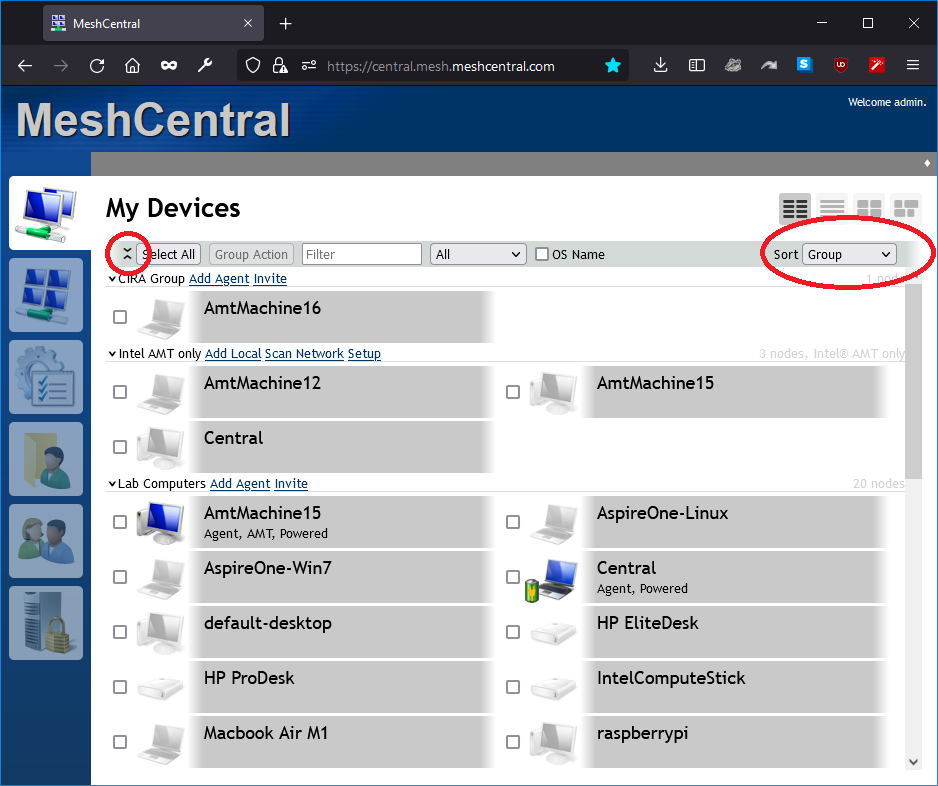Open the Events log sidebar icon
The height and width of the screenshot is (786, 938).
(x=46, y=377)
